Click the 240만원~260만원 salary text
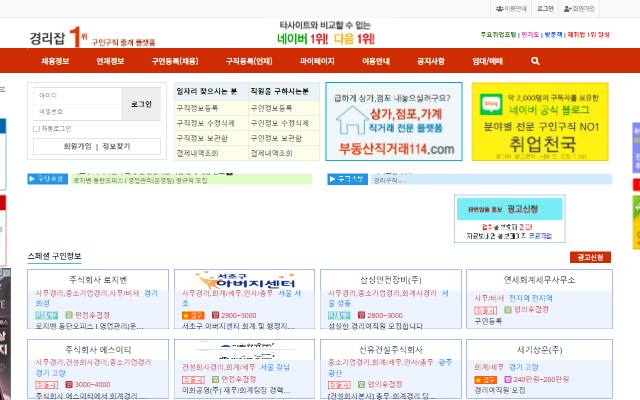This screenshot has height=400, width=640. [541, 380]
